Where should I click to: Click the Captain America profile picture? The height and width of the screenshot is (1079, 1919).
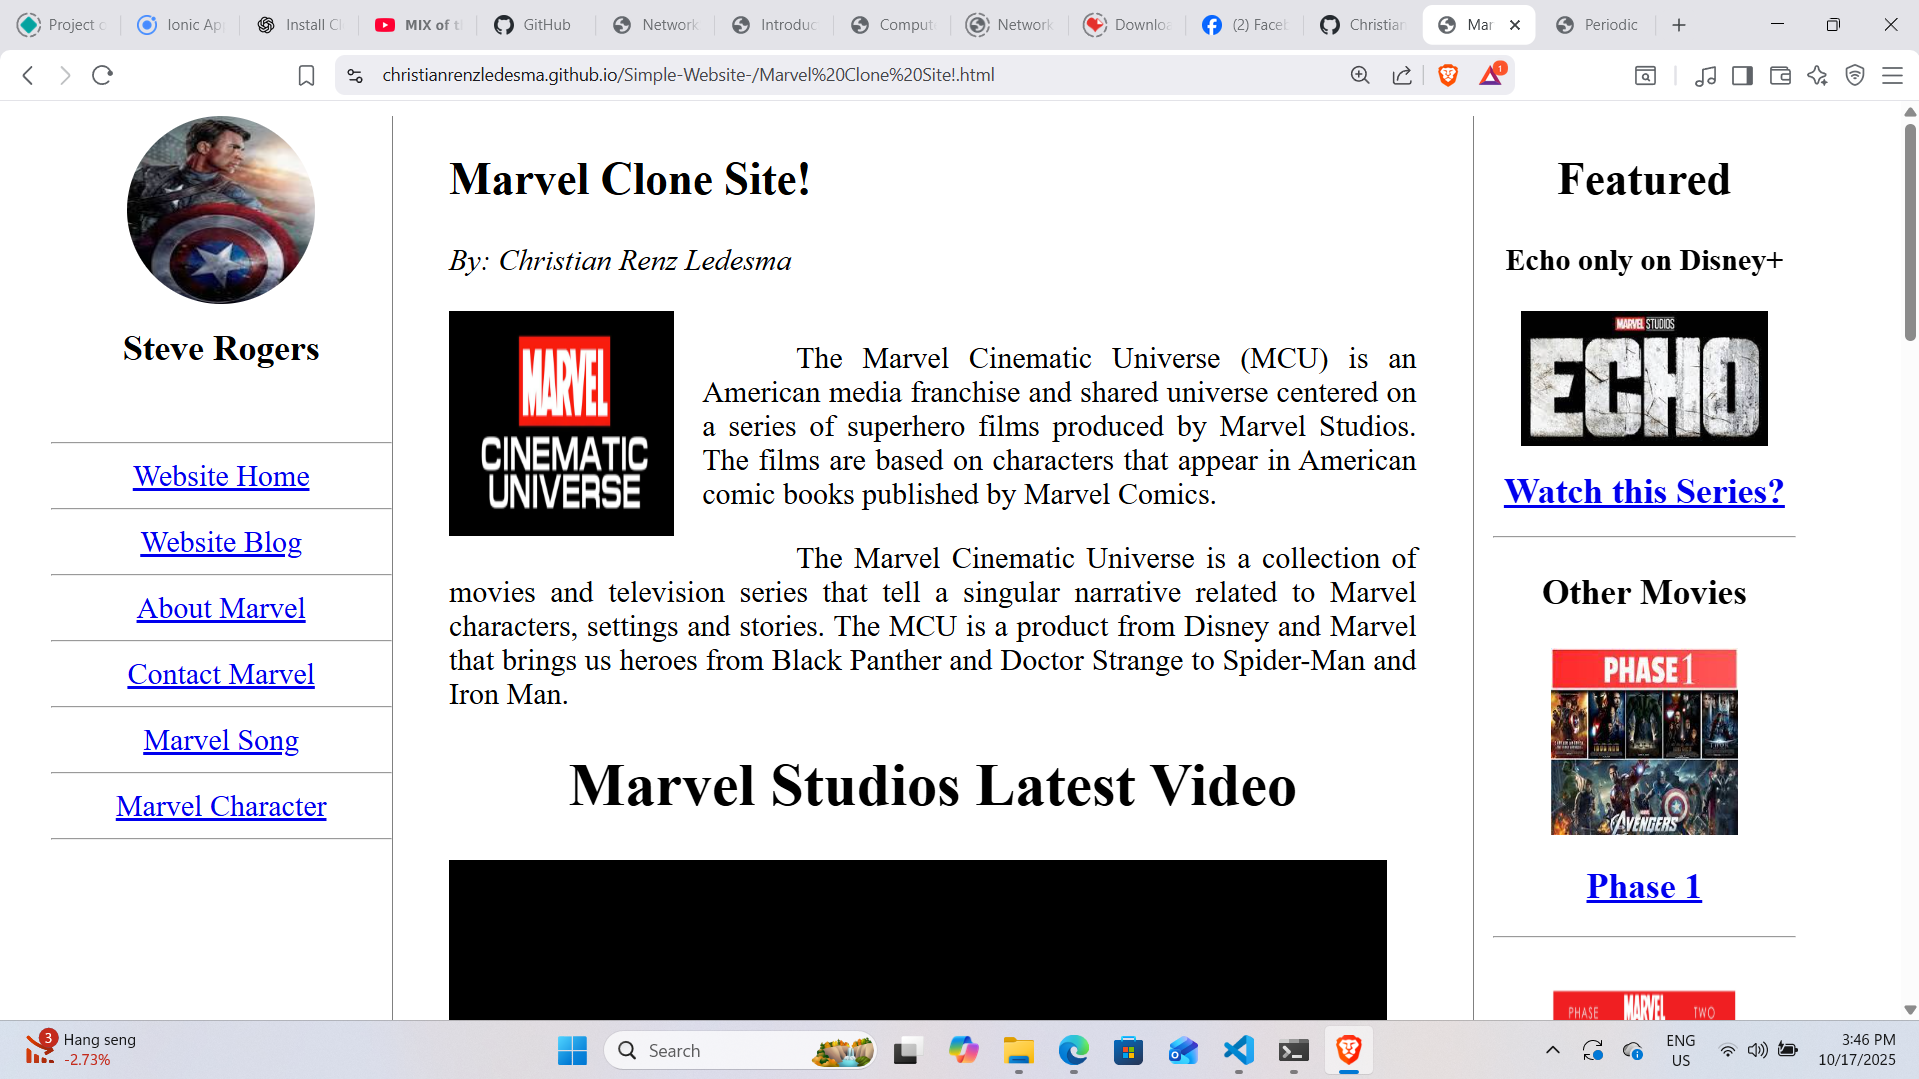(221, 210)
